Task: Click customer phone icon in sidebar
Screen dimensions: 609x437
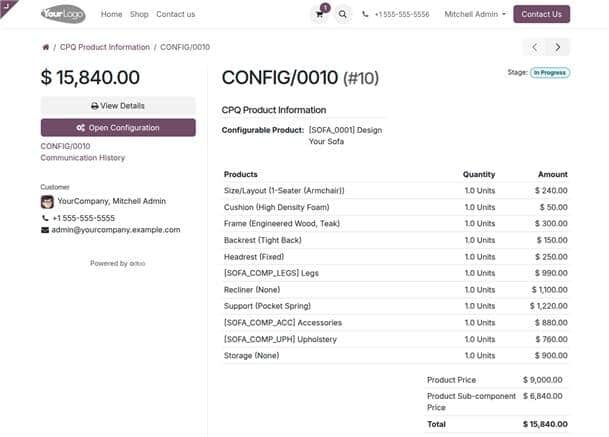Action: [x=45, y=218]
